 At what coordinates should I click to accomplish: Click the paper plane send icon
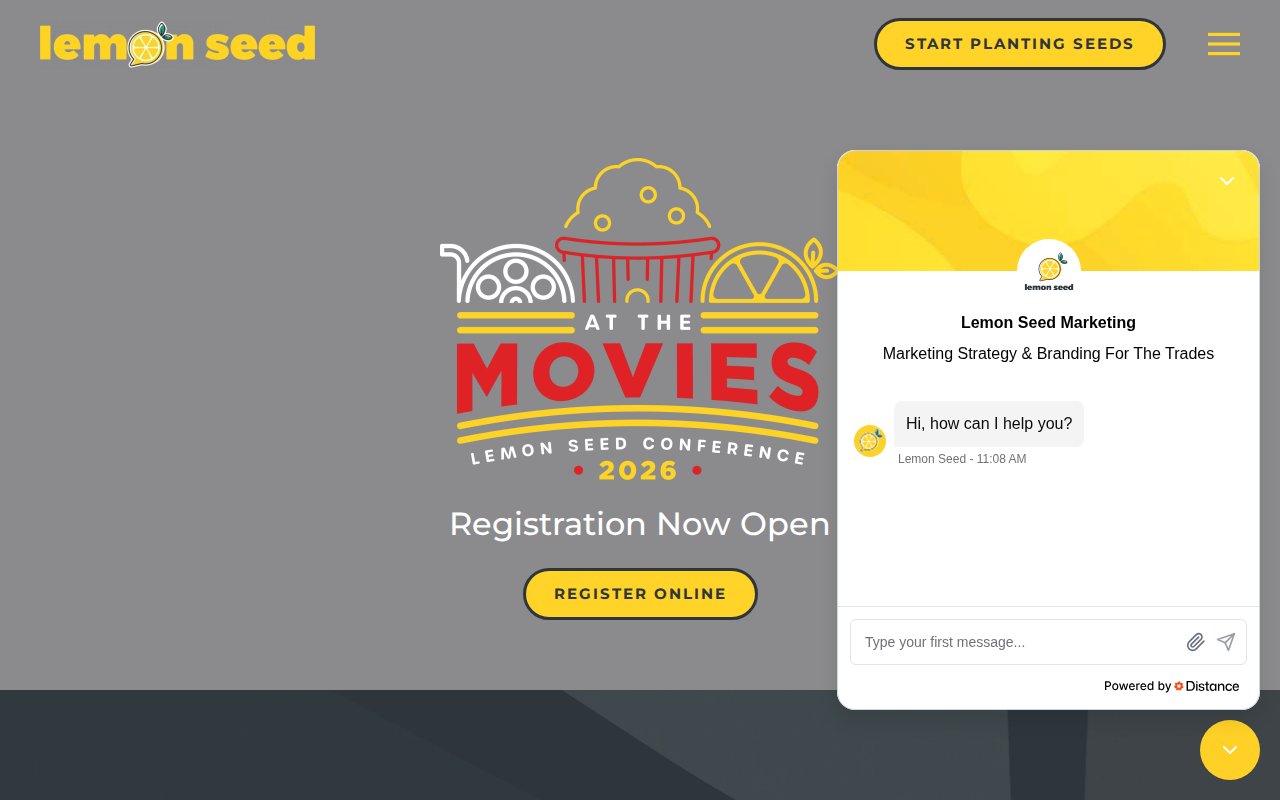click(x=1226, y=642)
